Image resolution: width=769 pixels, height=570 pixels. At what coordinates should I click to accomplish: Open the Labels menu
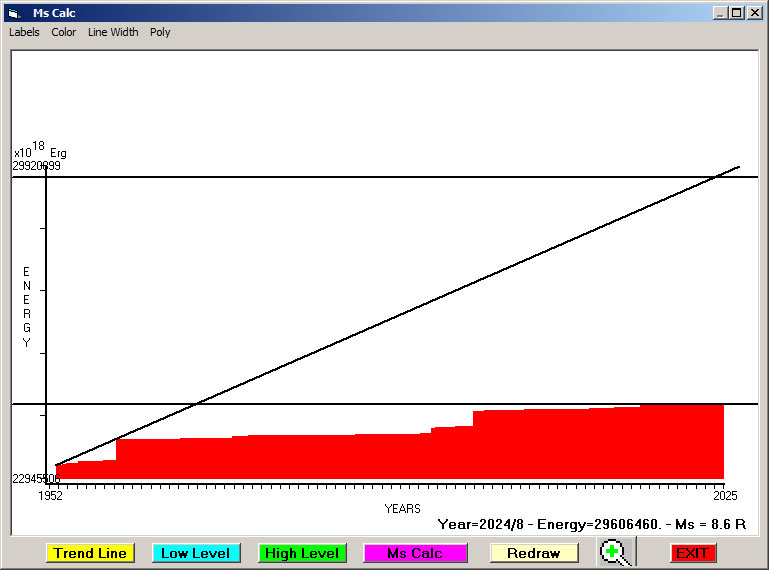[24, 32]
